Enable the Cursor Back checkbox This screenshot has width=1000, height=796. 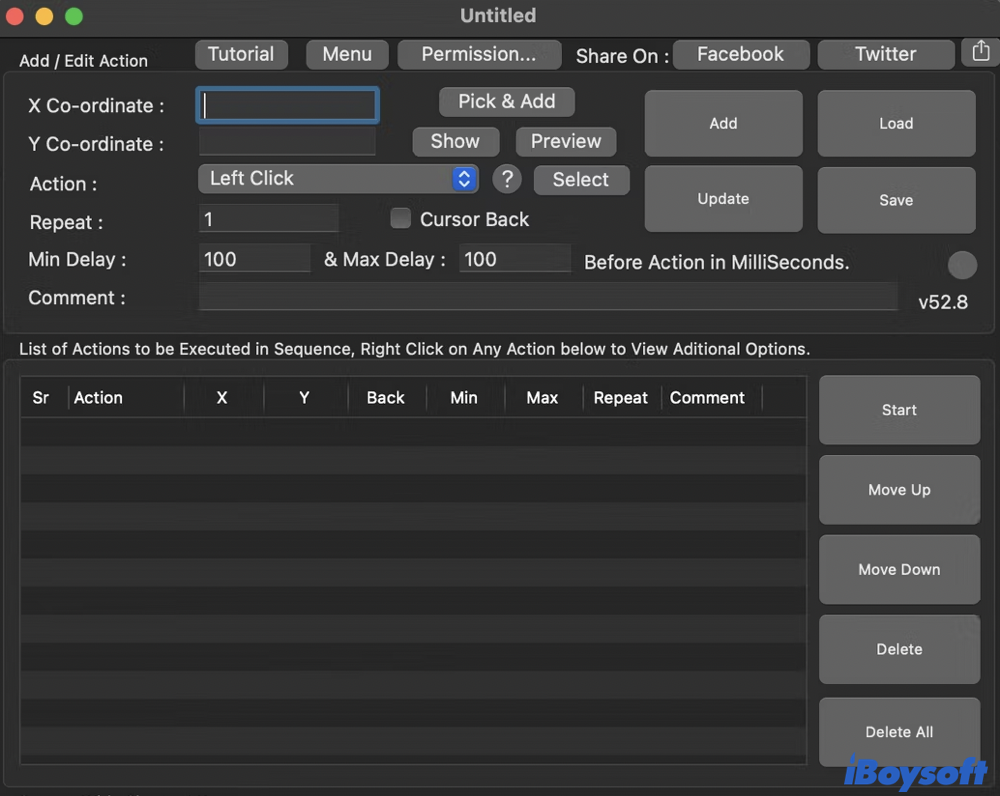(x=401, y=219)
